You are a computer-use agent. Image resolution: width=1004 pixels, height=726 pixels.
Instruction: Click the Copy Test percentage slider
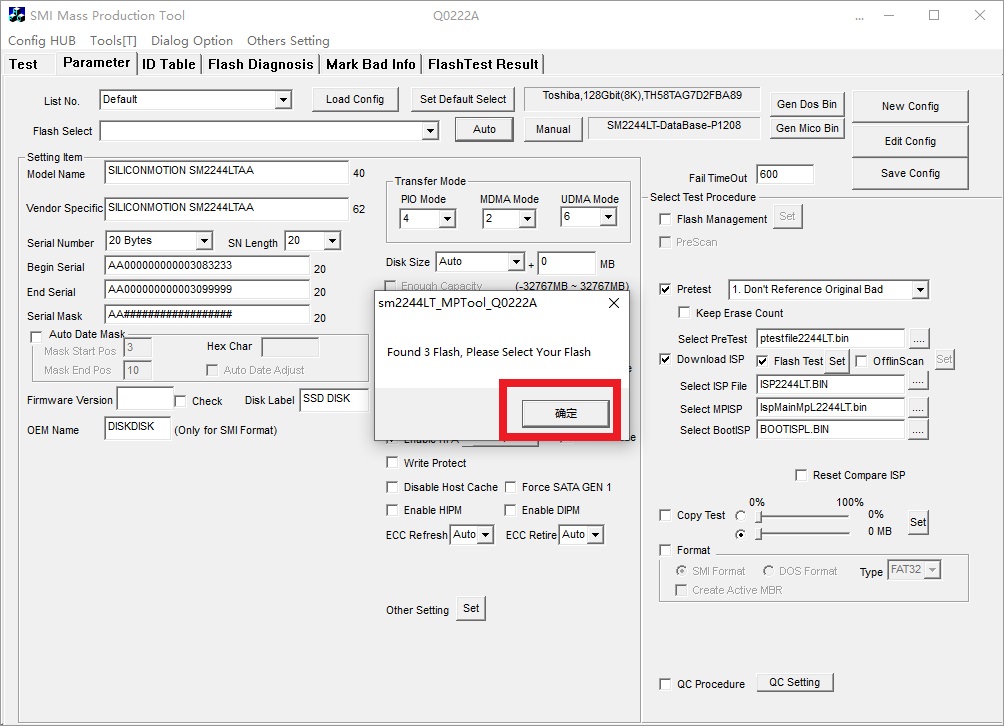tap(803, 517)
